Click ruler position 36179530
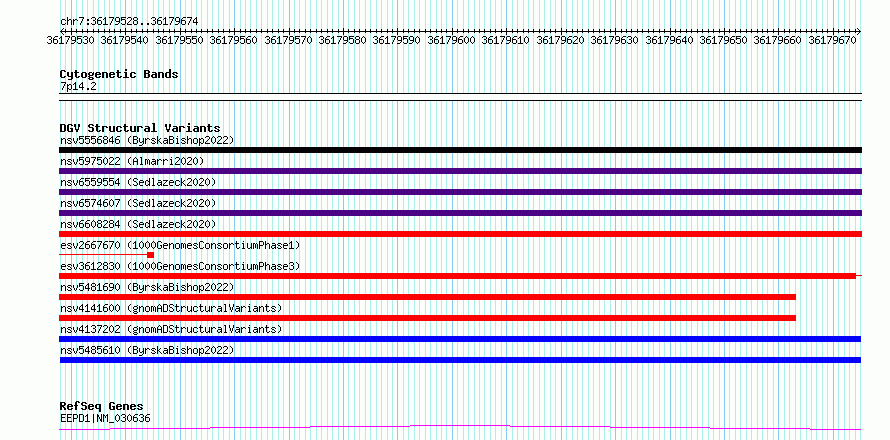890x440 pixels. click(x=71, y=40)
